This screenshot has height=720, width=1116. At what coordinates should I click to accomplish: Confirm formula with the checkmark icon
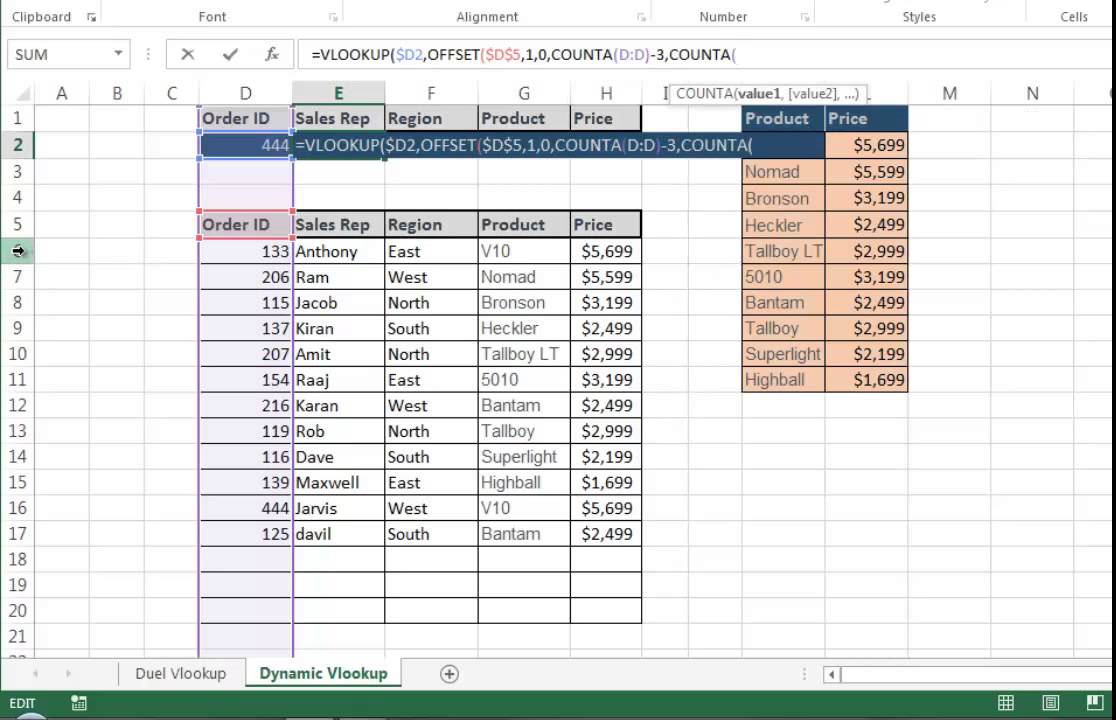coord(230,54)
